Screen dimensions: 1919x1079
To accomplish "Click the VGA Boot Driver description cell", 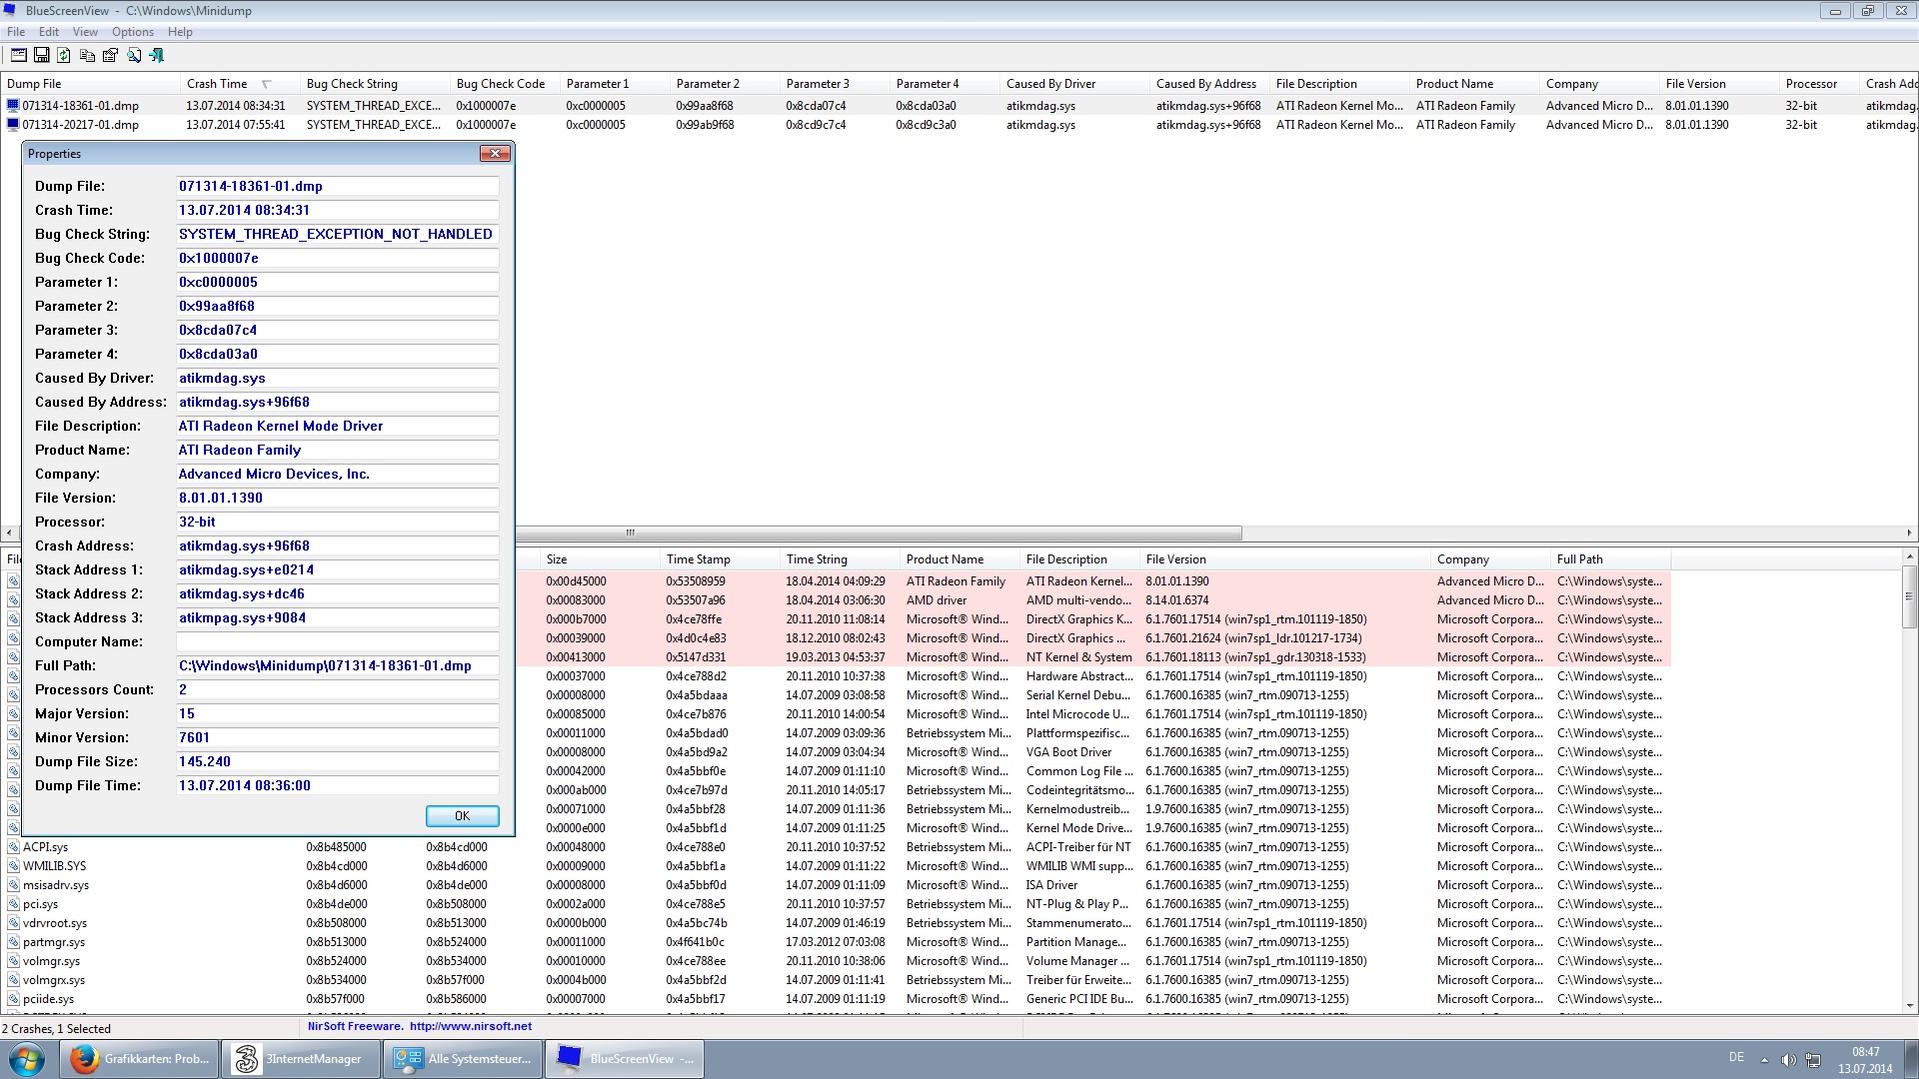I will coord(1069,752).
